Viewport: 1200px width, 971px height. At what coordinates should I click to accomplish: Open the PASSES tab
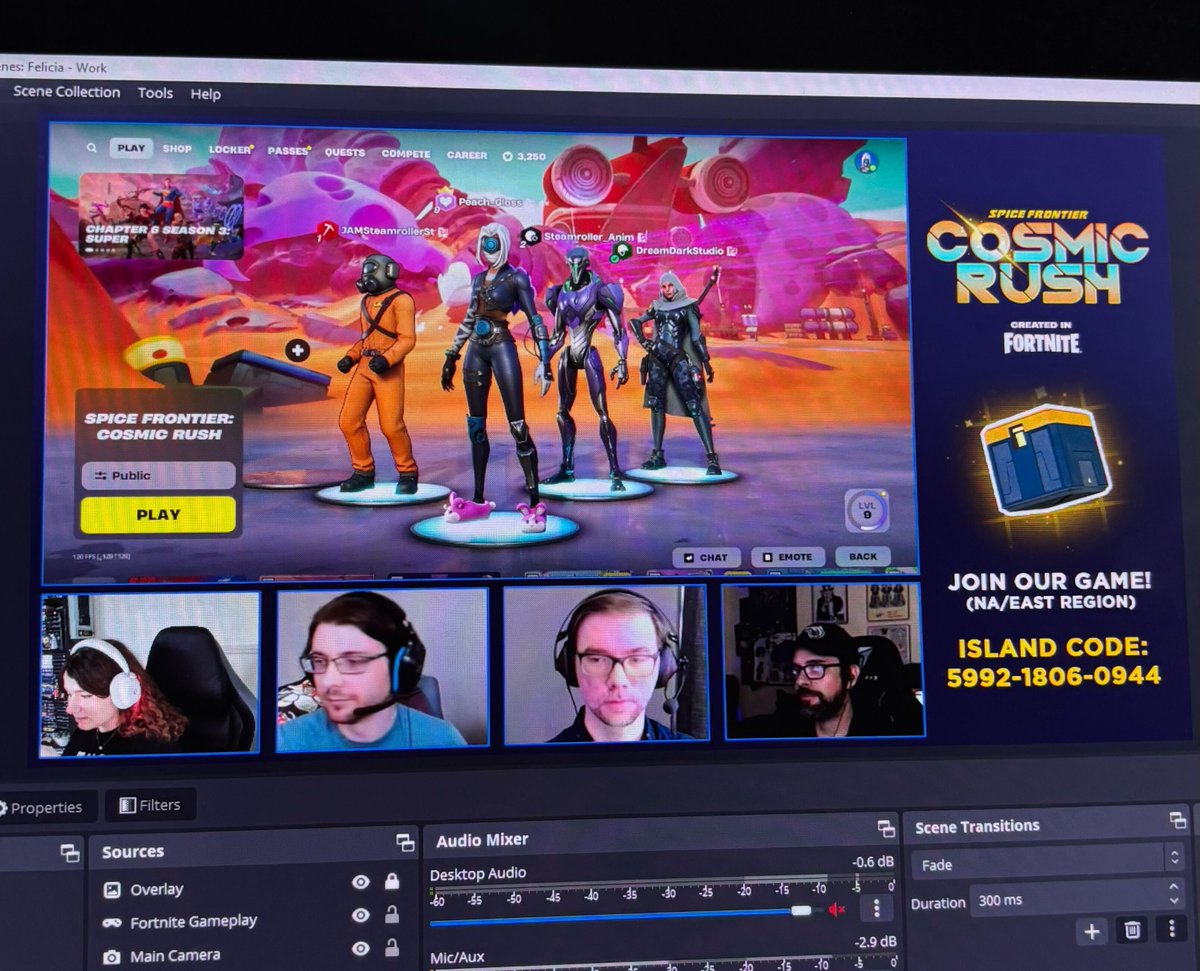point(289,151)
